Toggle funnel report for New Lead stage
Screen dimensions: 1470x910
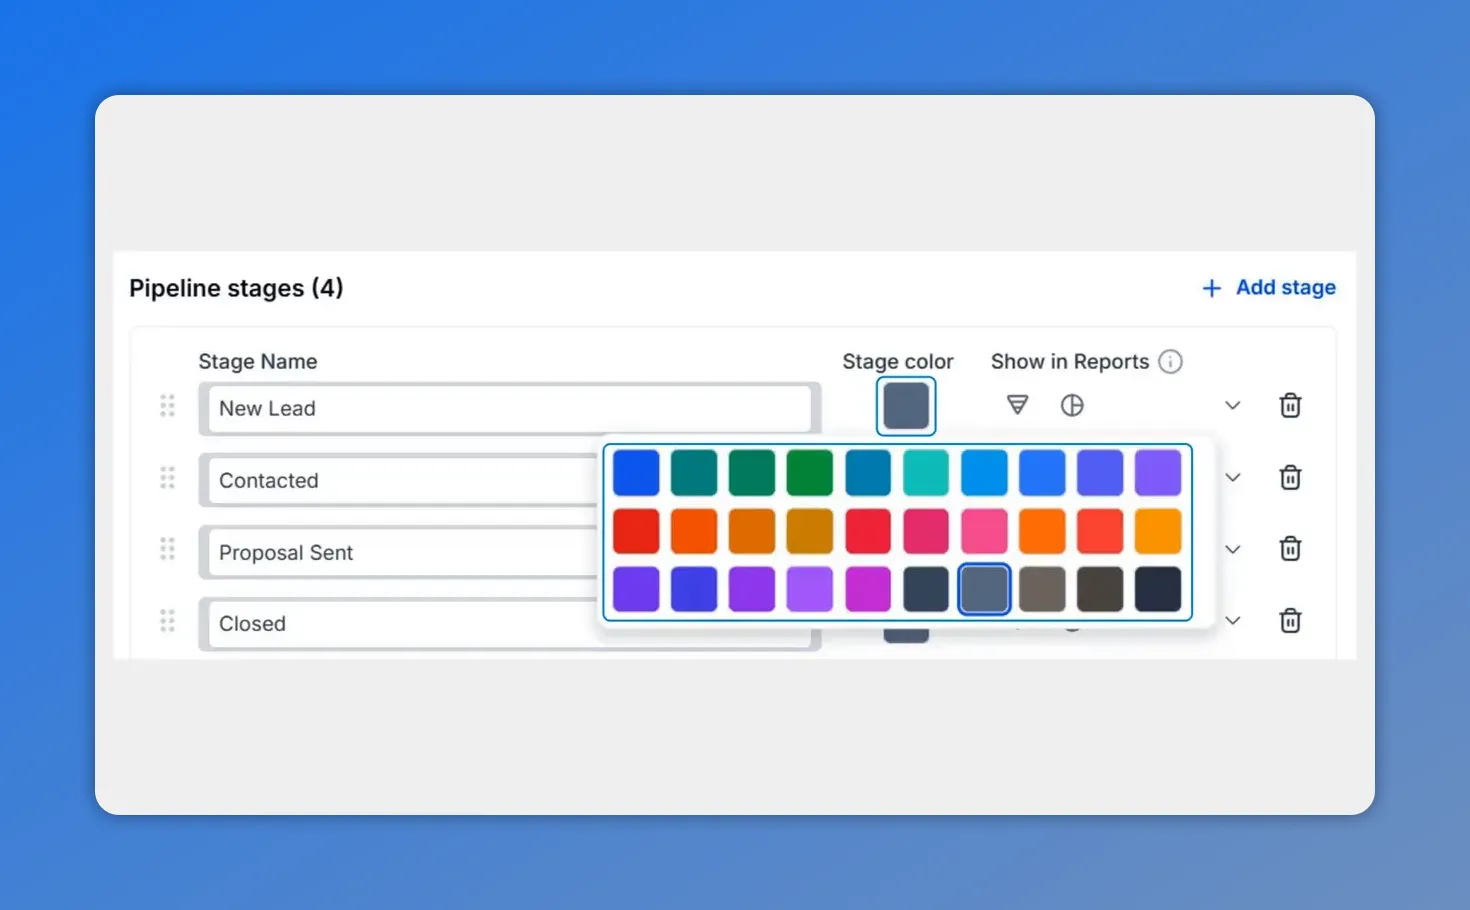(x=1017, y=405)
